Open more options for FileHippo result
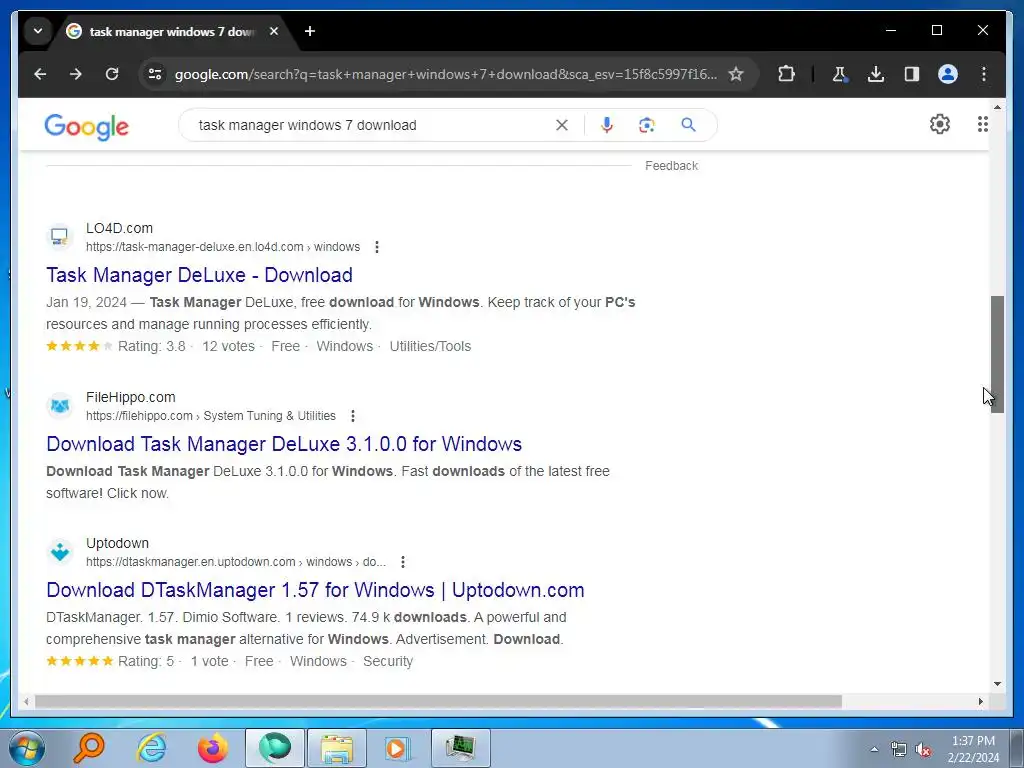1024x768 pixels. coord(353,416)
